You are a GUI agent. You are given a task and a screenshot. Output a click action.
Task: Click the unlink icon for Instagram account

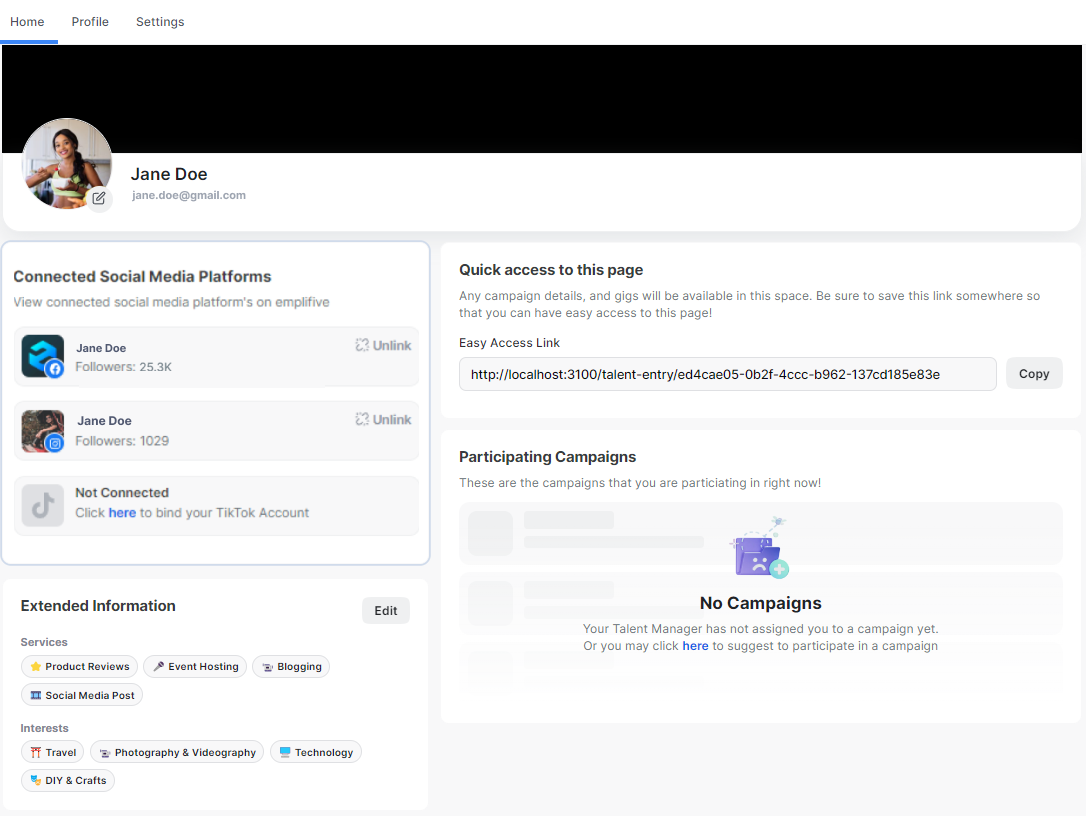pyautogui.click(x=362, y=420)
